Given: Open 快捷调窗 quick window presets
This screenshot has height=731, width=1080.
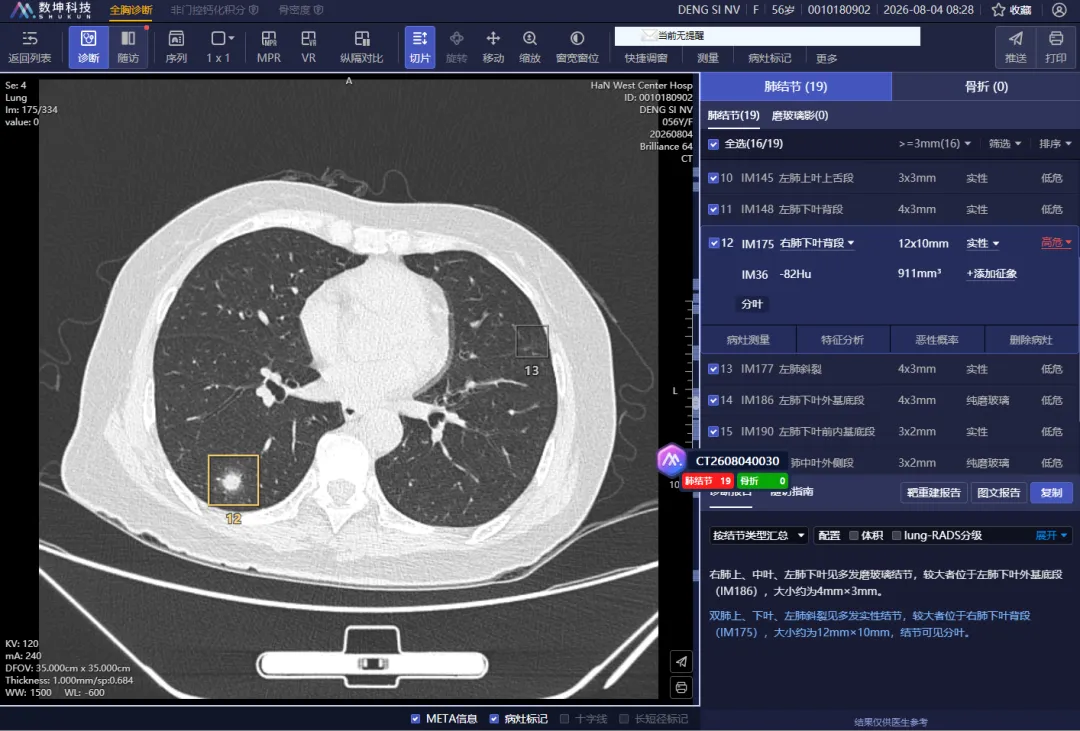Looking at the screenshot, I should (645, 59).
